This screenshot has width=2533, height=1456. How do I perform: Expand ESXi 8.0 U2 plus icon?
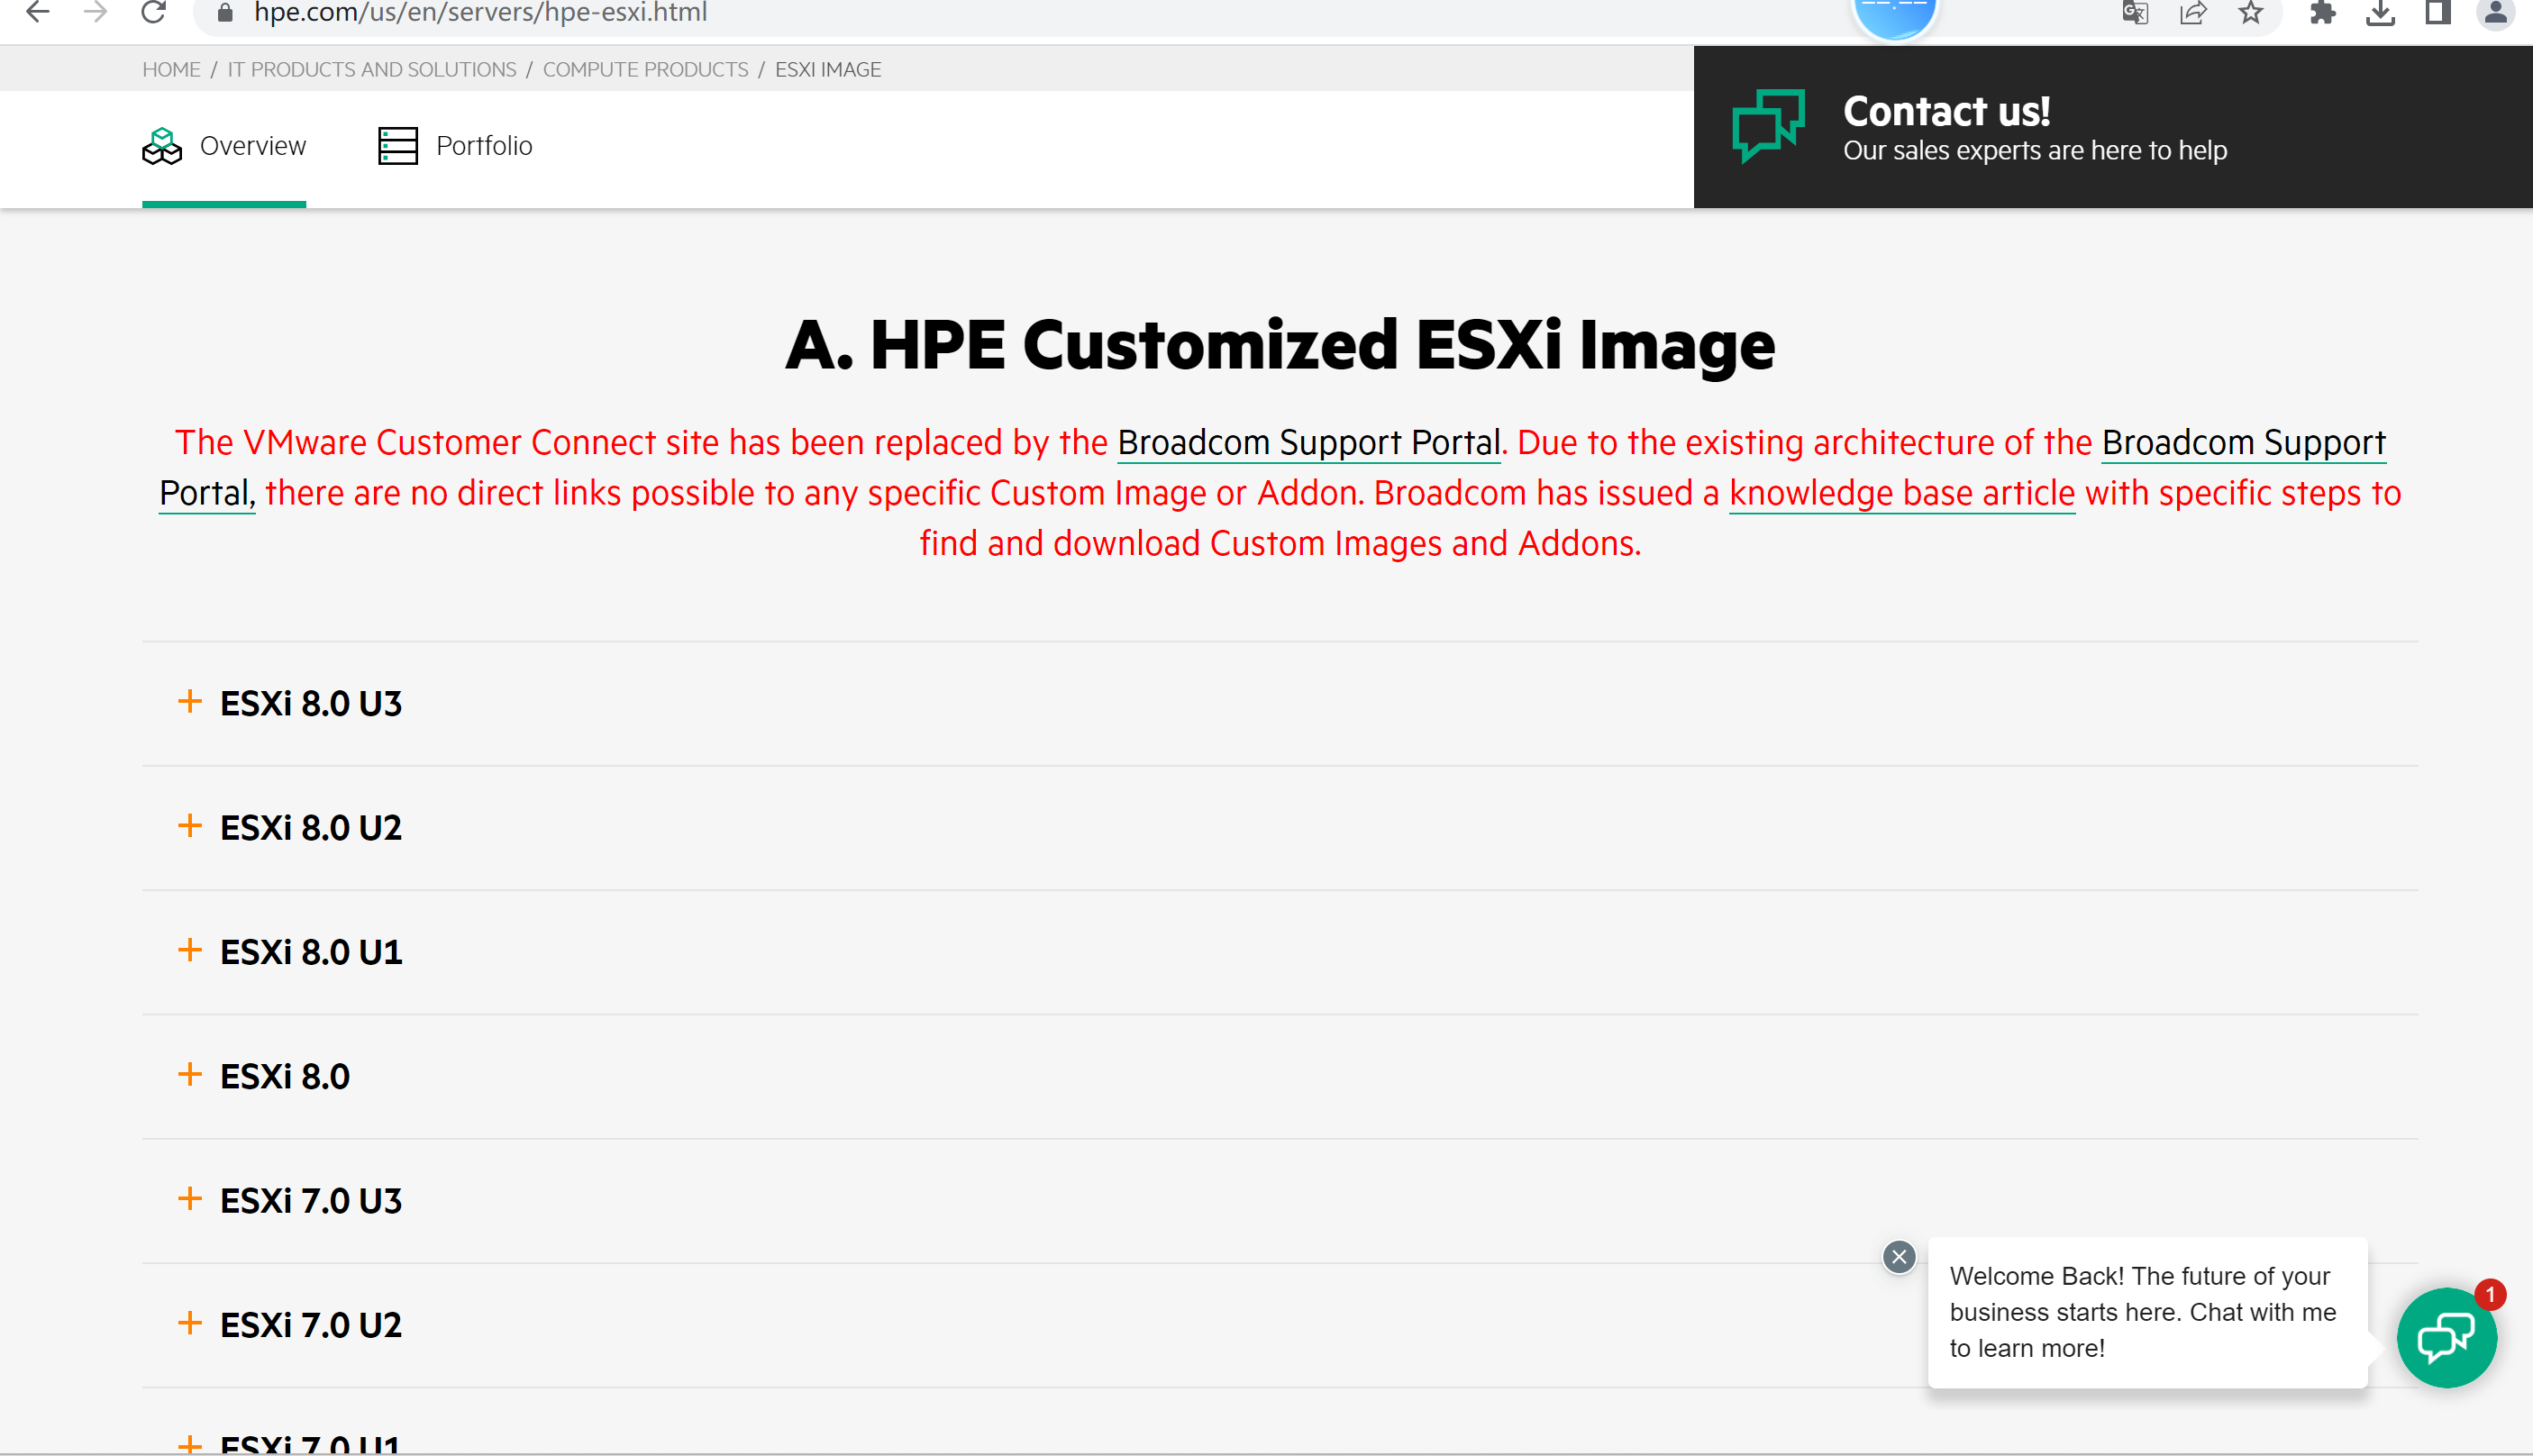[x=189, y=825]
